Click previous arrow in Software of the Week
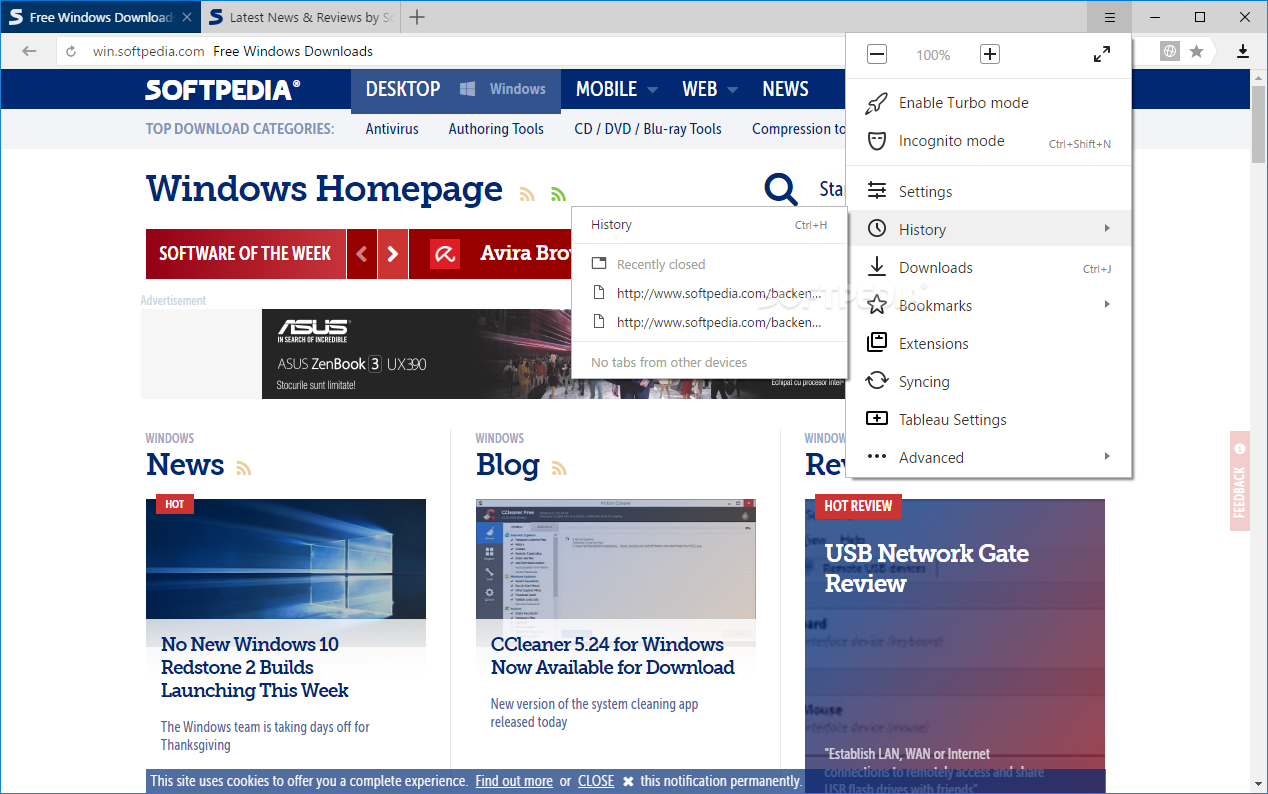The height and width of the screenshot is (794, 1268). pos(362,254)
